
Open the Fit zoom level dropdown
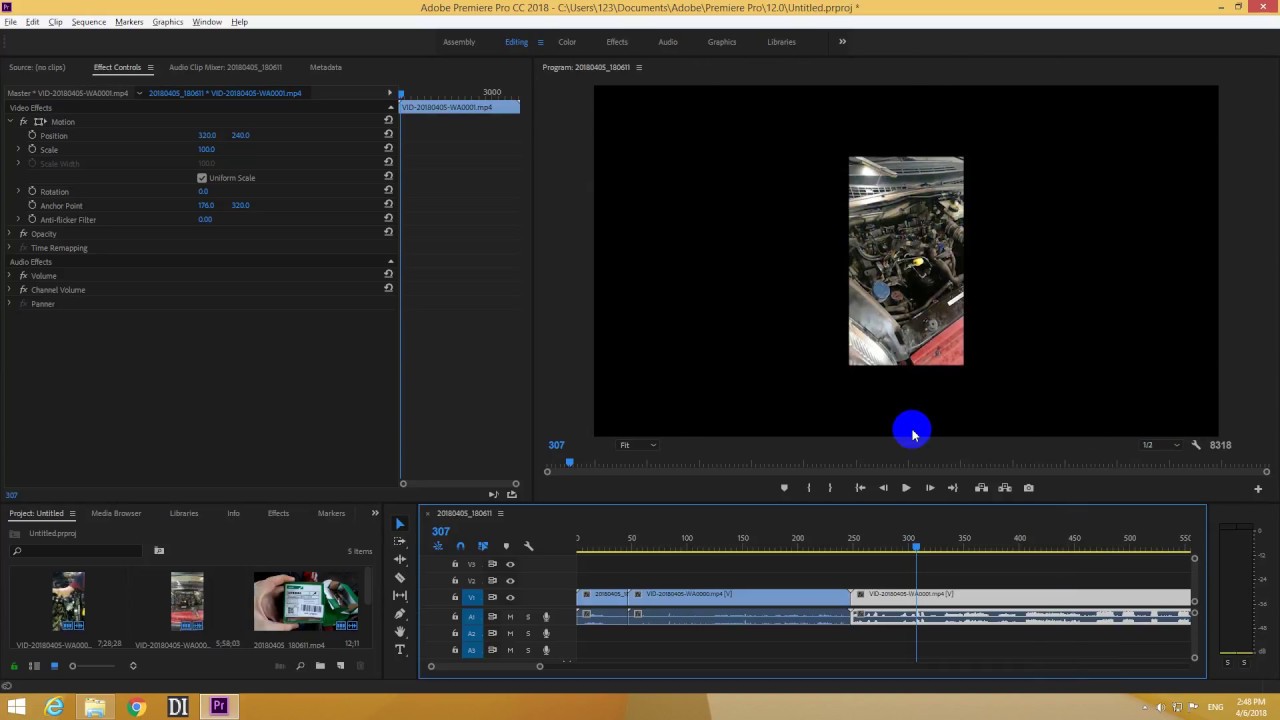point(638,445)
